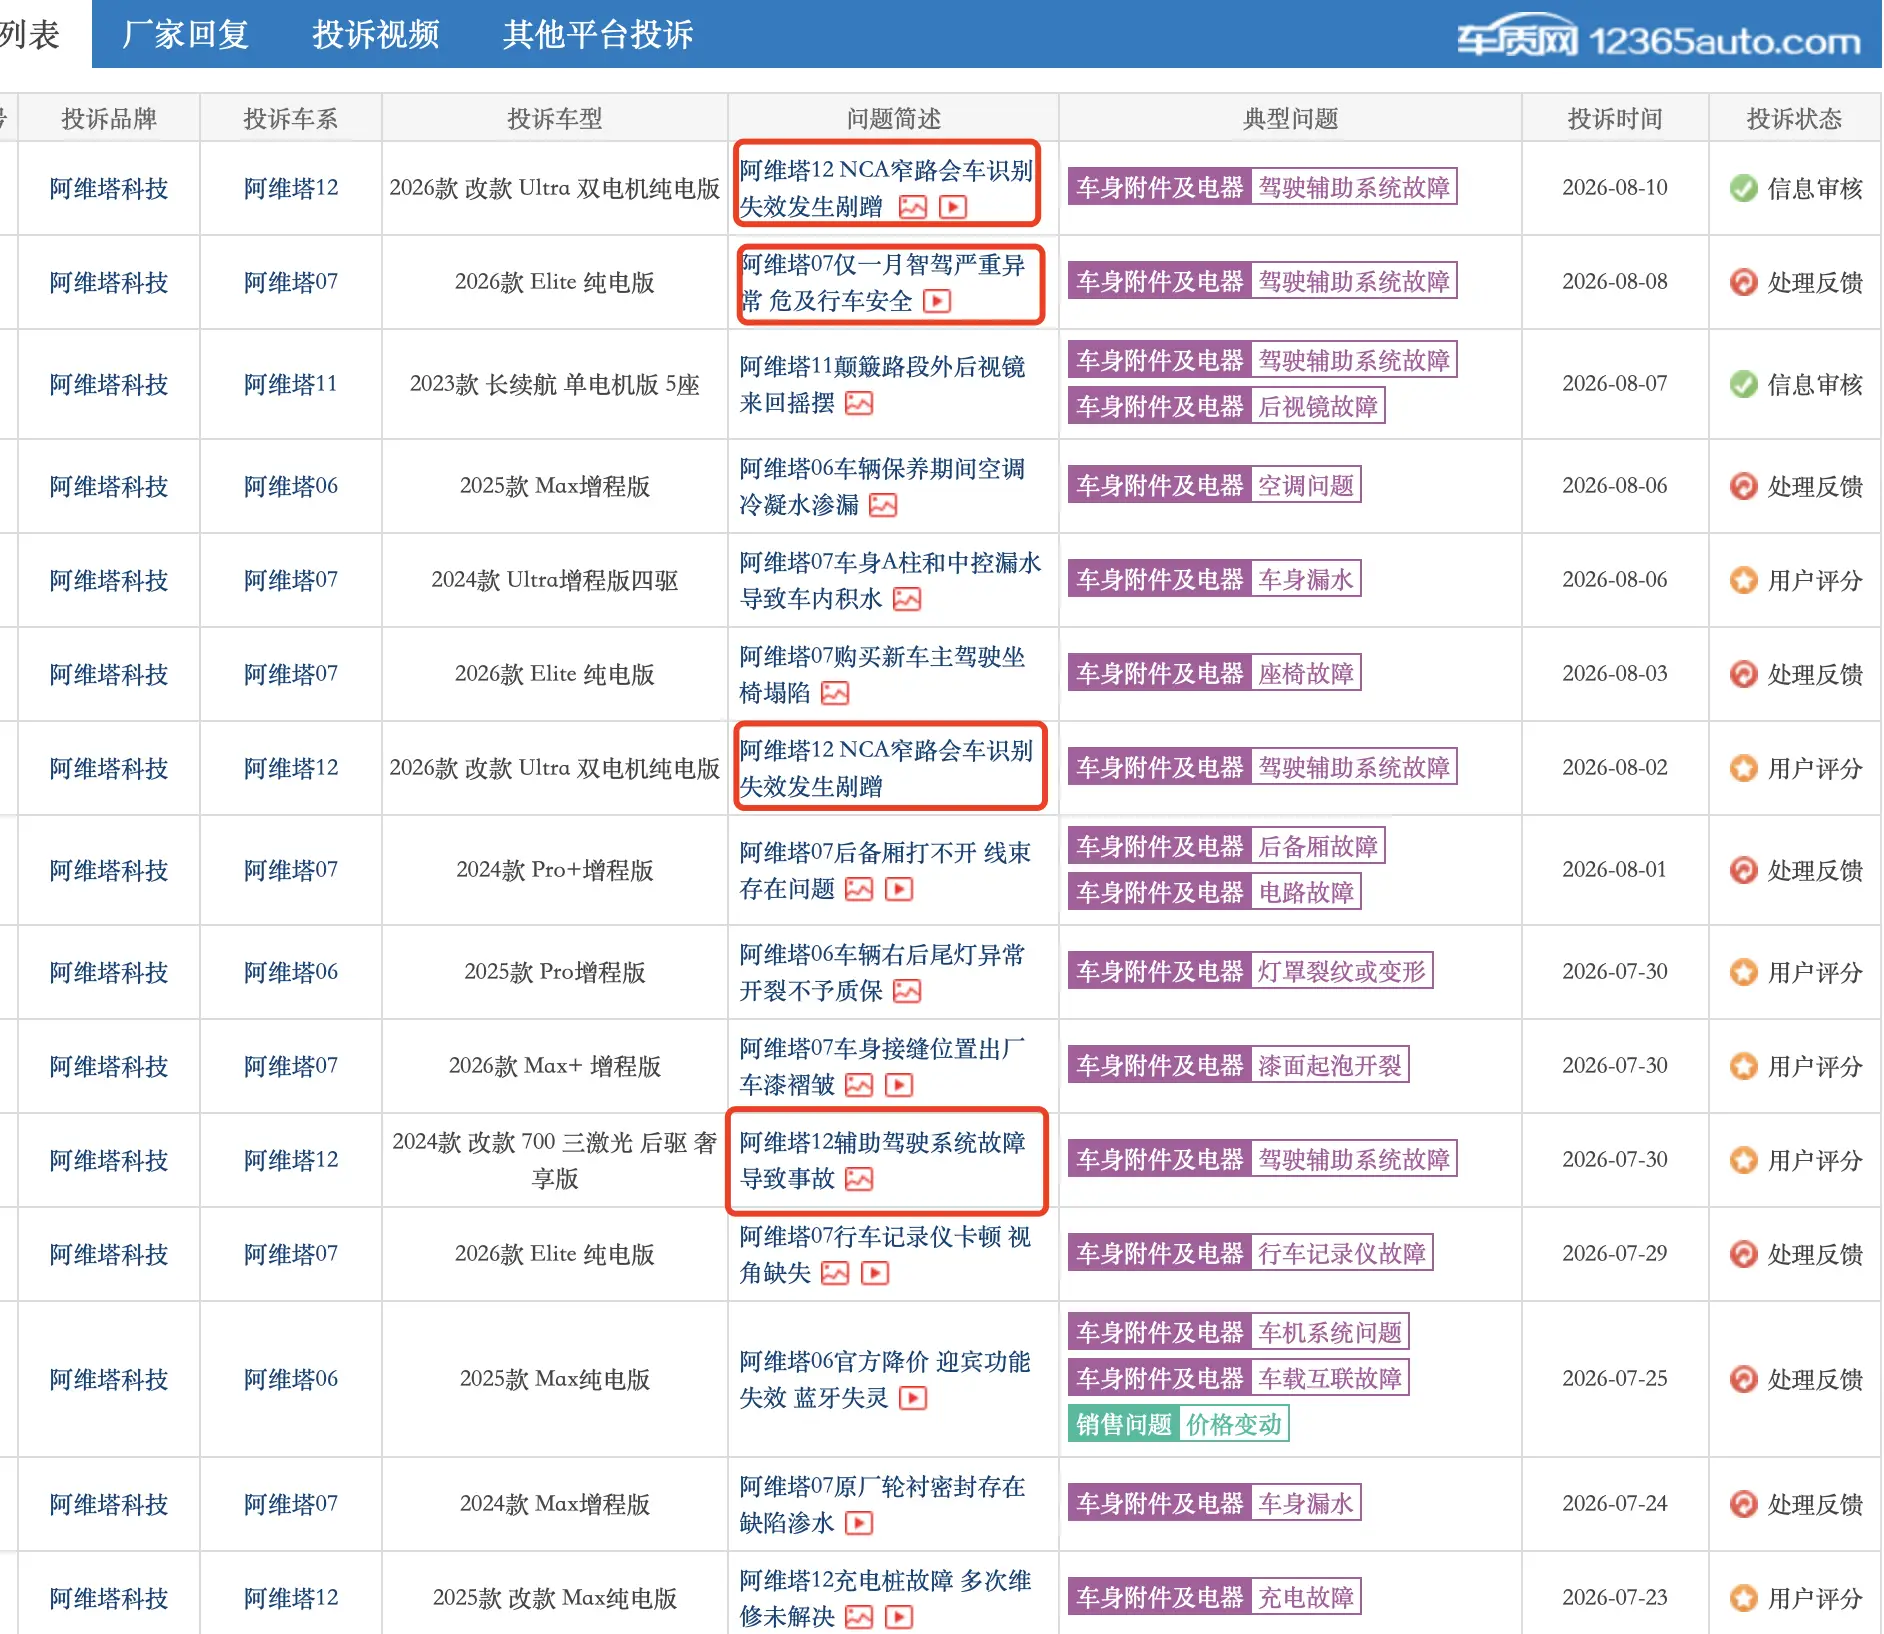Click model cell 2023款 长续航 单电机版 5座
The width and height of the screenshot is (1884, 1634).
point(555,384)
